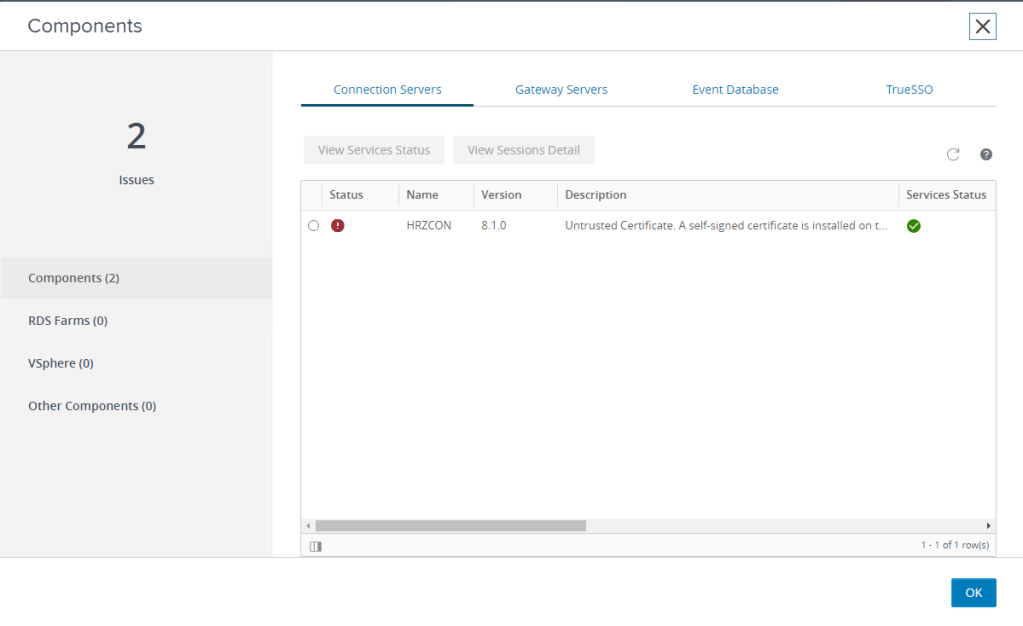Image resolution: width=1023 pixels, height=626 pixels.
Task: Open the Event Database tab
Action: coord(735,90)
